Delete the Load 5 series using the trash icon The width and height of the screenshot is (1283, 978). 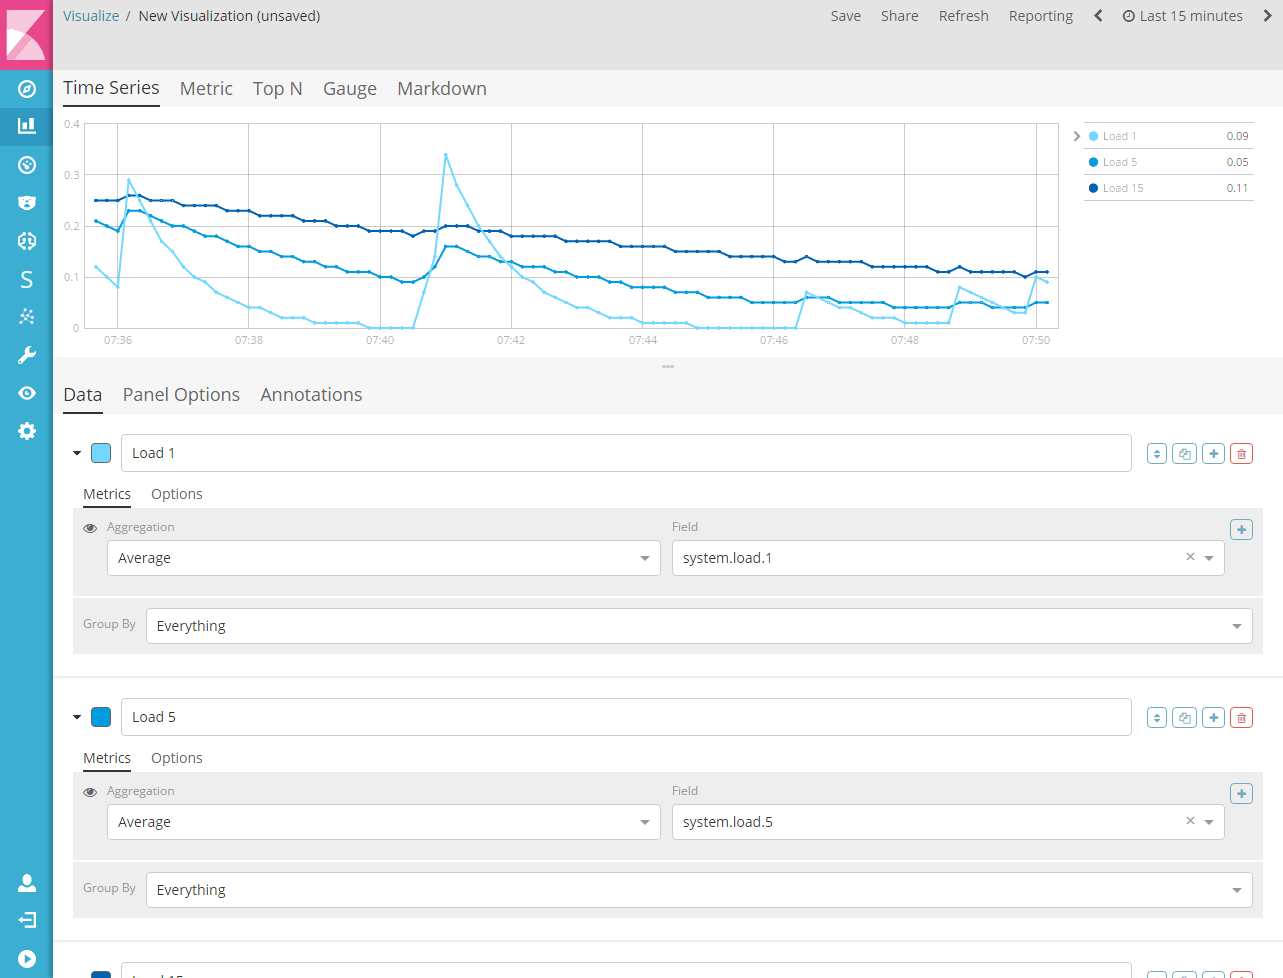[x=1241, y=717]
